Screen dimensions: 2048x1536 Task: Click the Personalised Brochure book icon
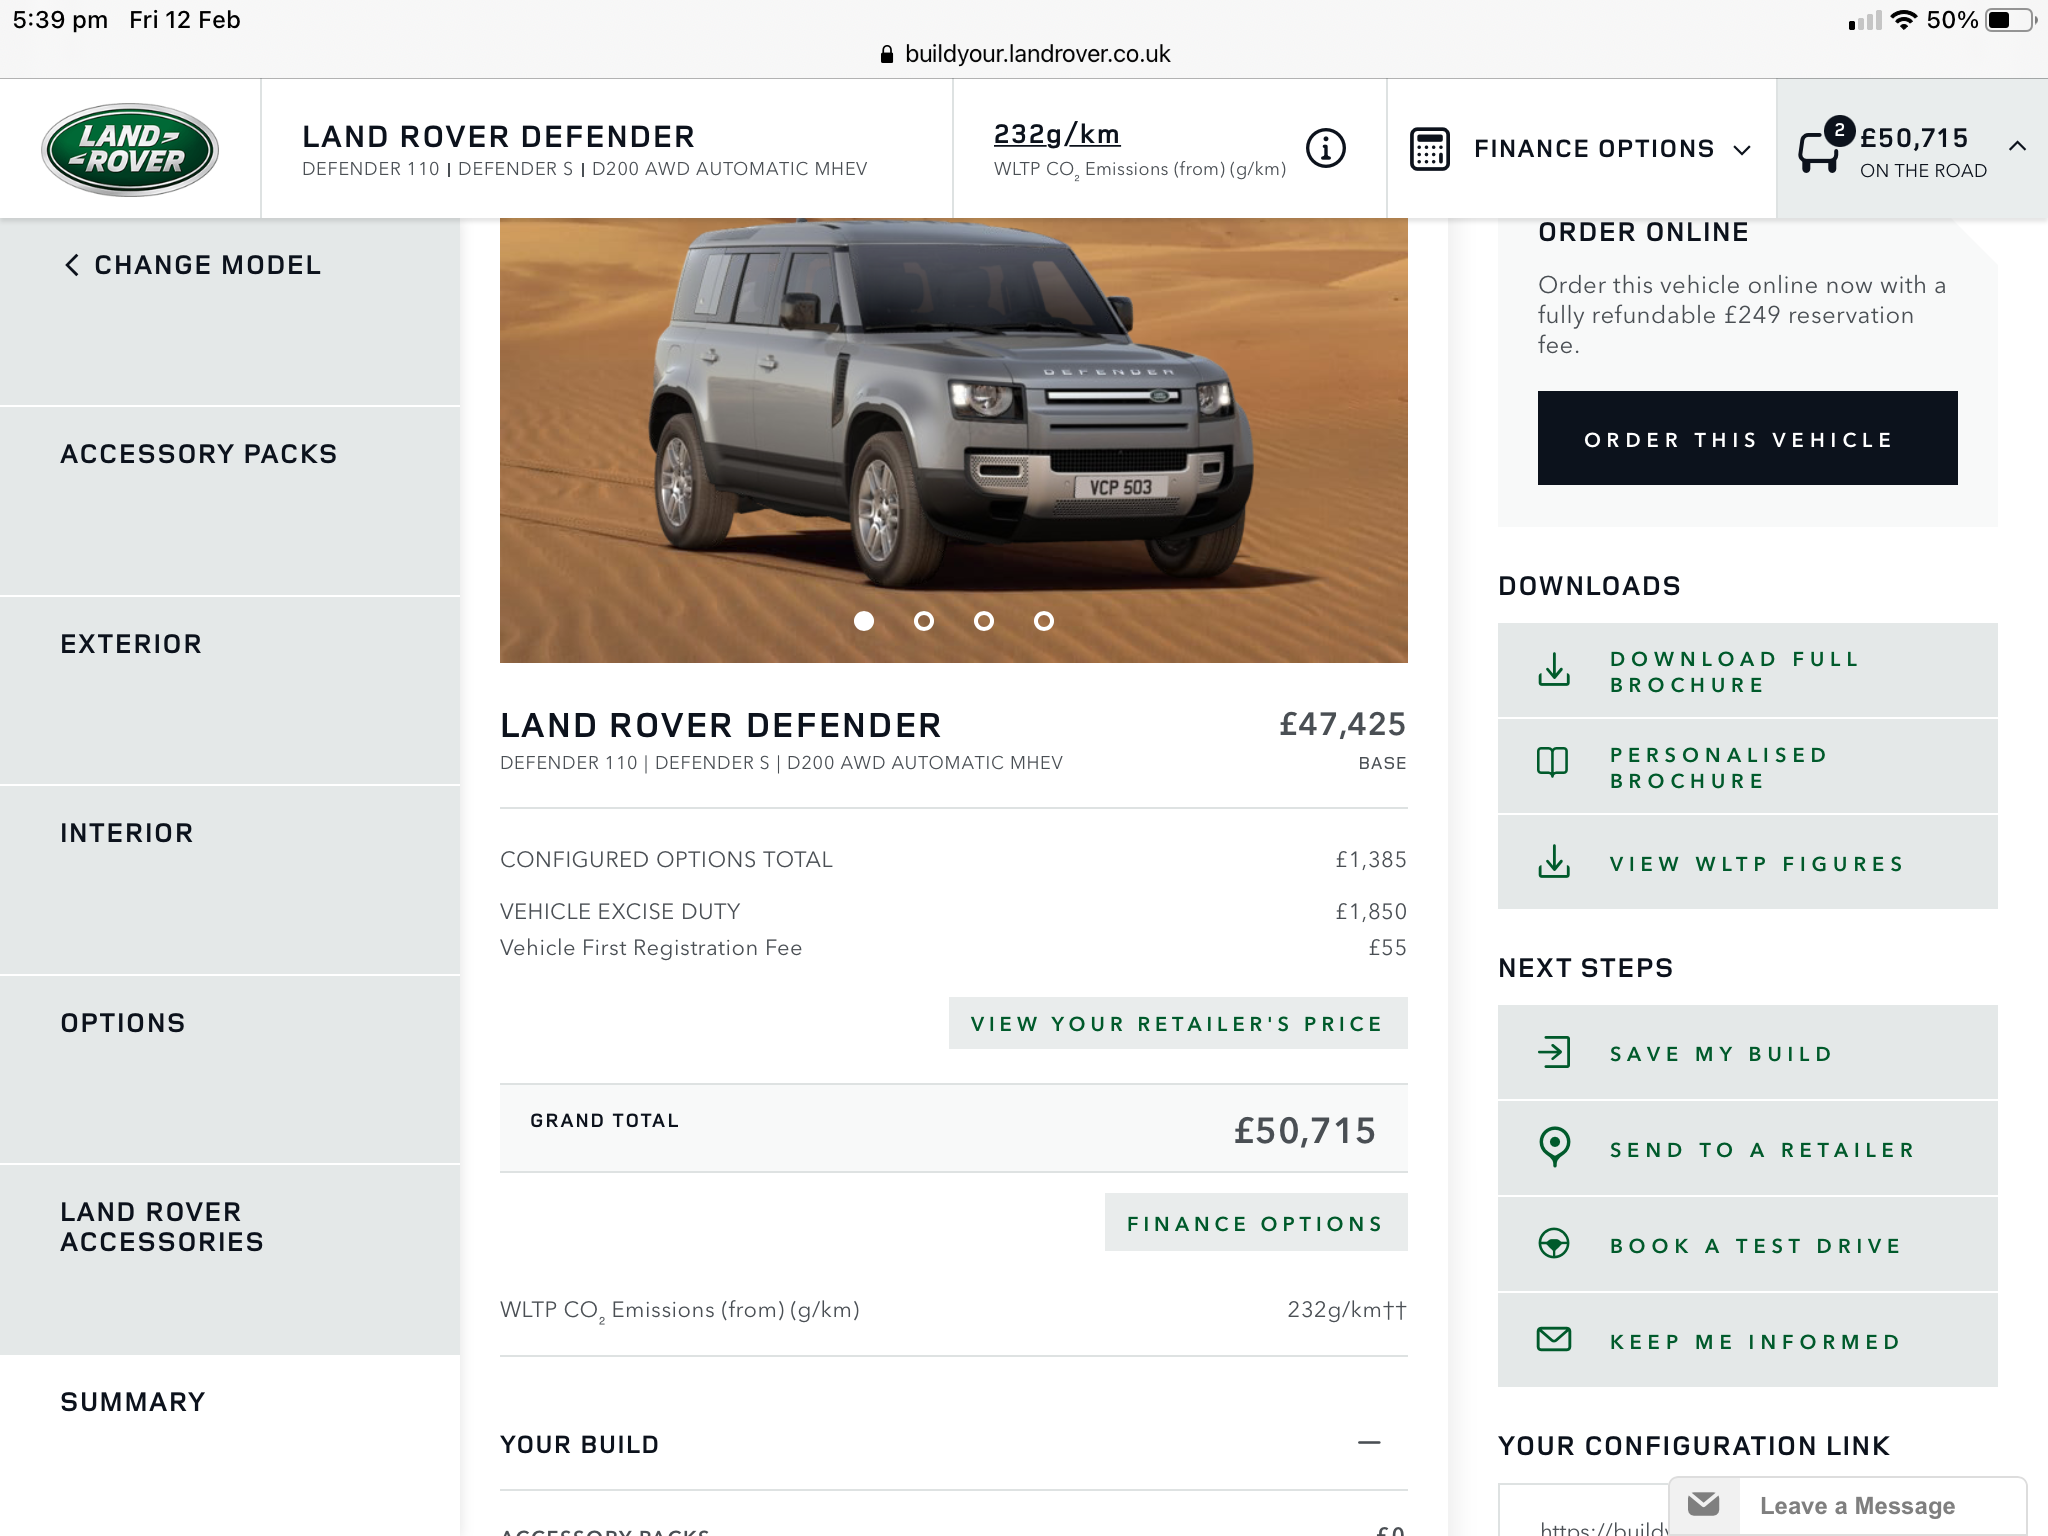coord(1553,763)
